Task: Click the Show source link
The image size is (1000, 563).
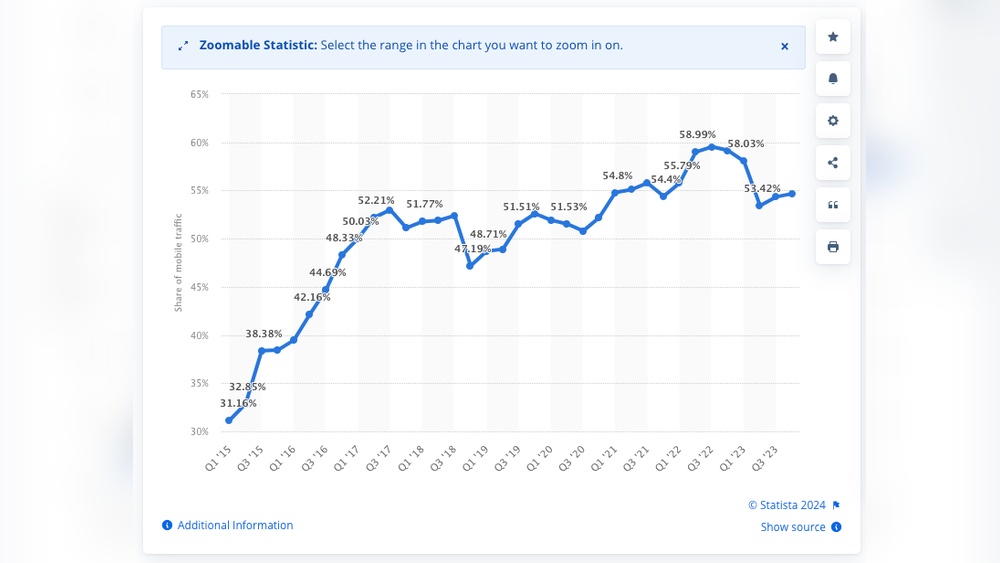Action: [793, 527]
